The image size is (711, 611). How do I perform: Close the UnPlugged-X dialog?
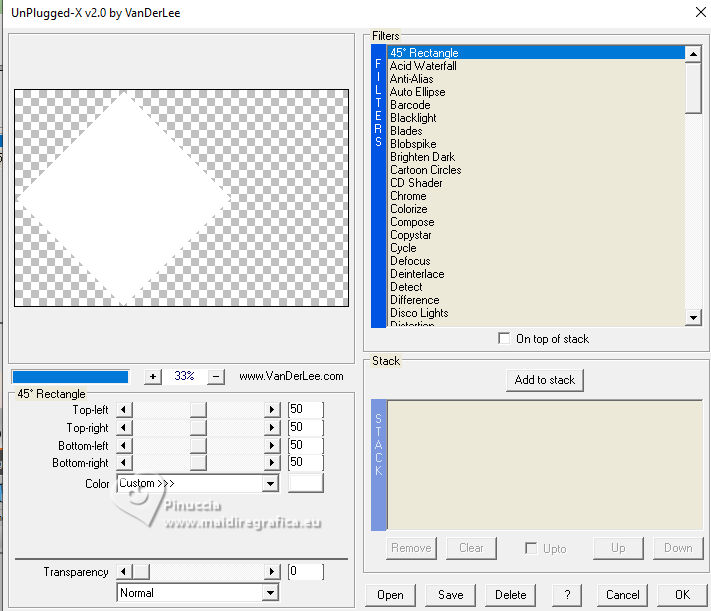pyautogui.click(x=701, y=12)
